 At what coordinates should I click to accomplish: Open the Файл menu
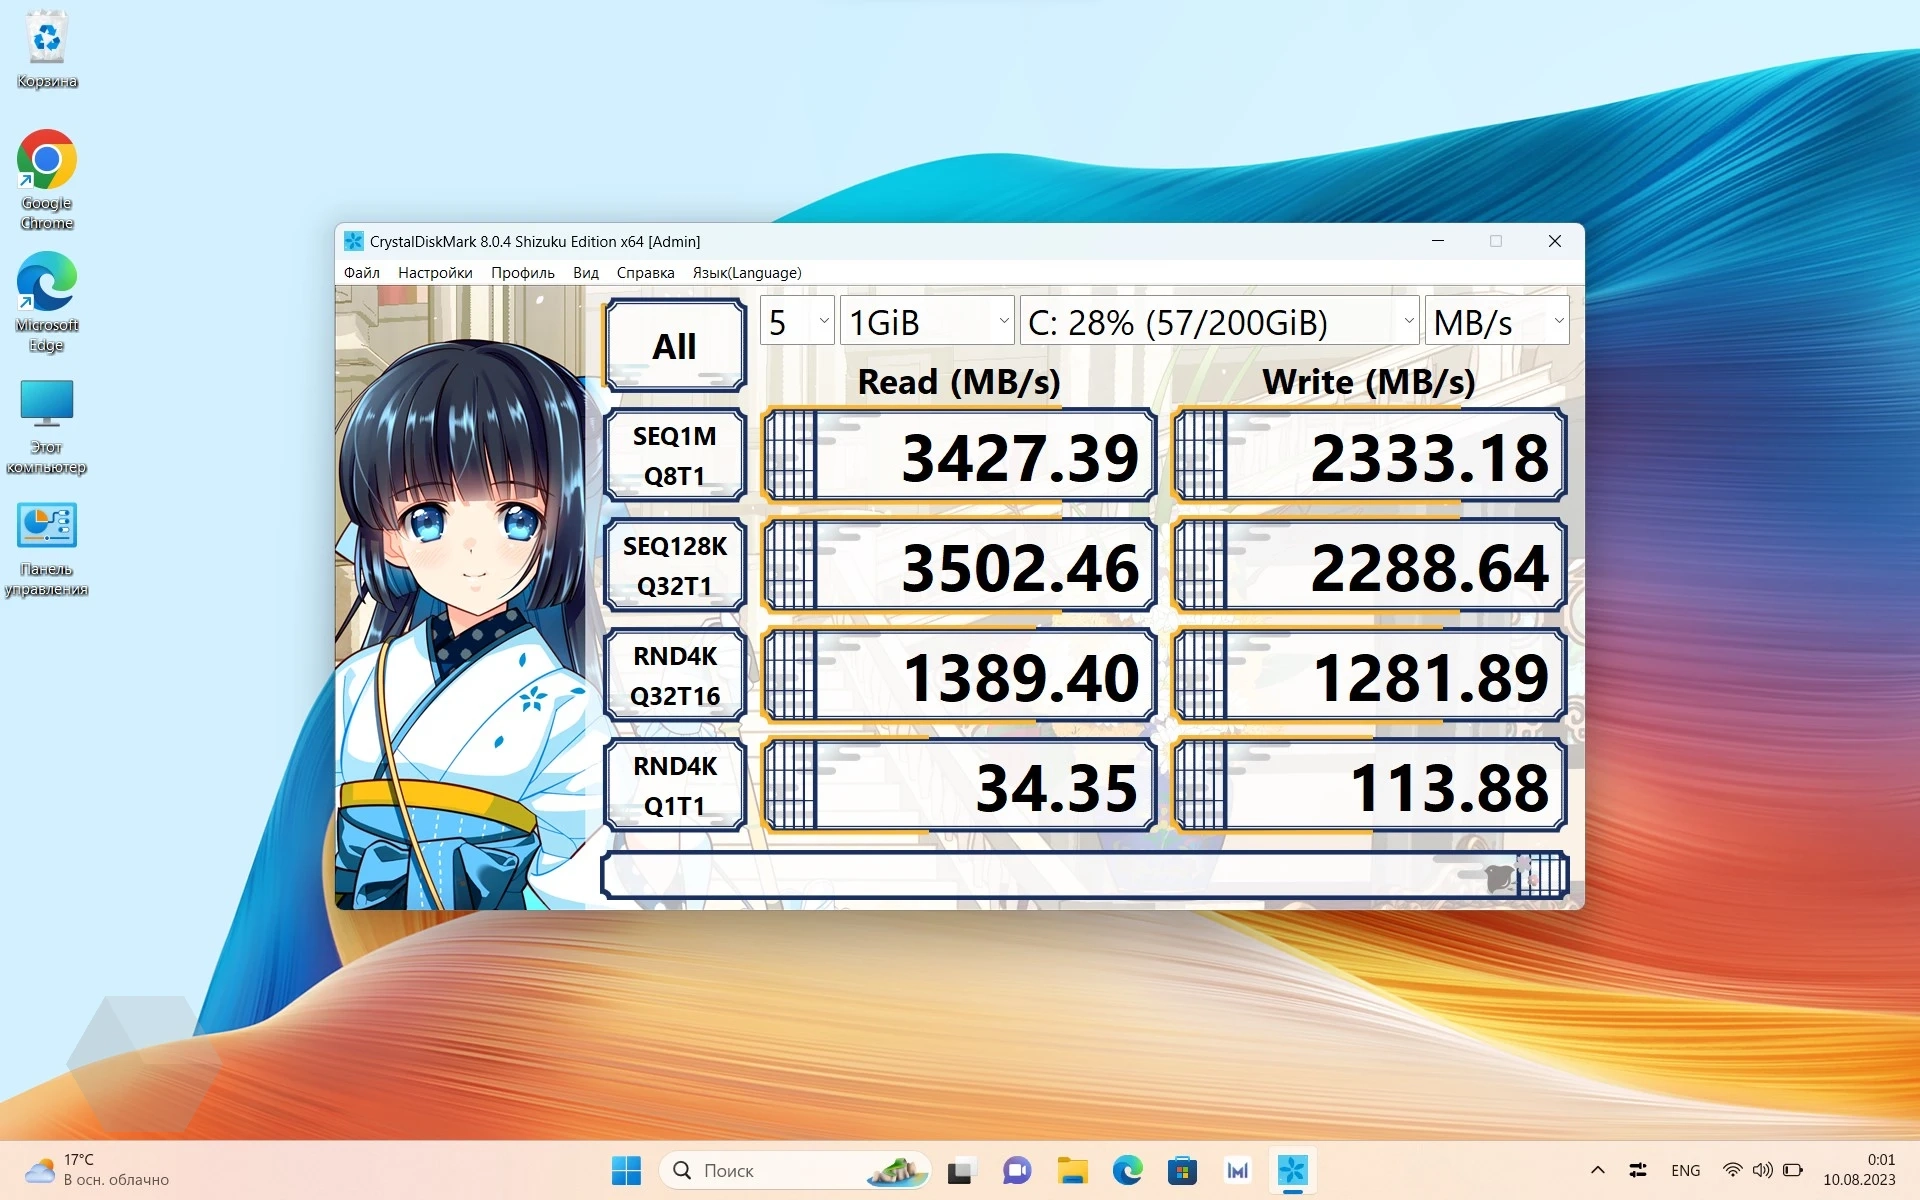362,273
